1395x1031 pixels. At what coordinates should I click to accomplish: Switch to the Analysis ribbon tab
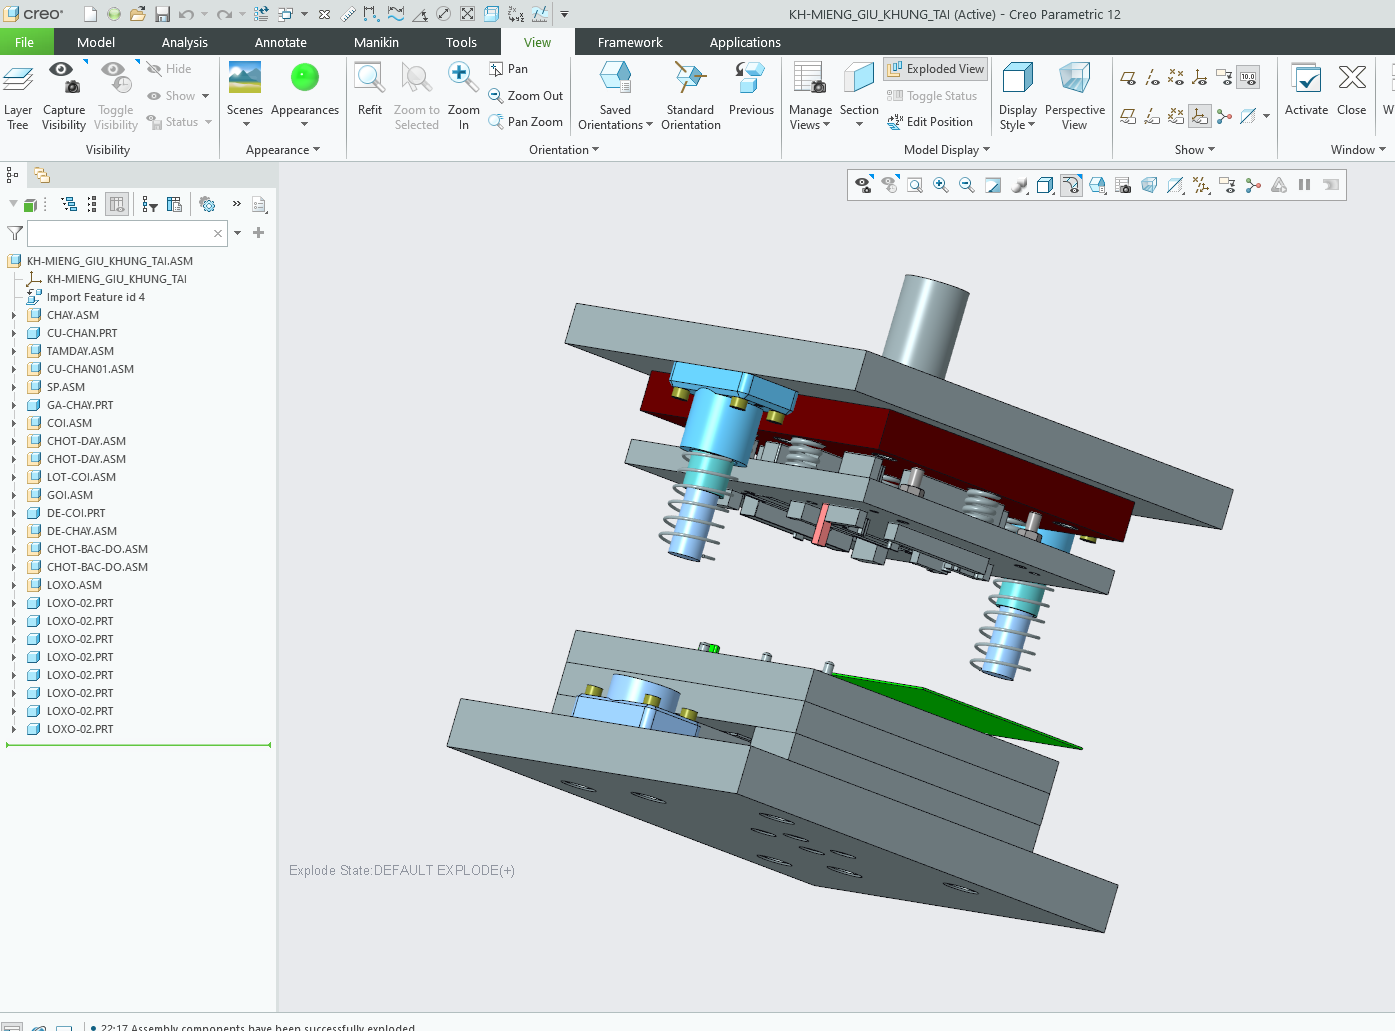[185, 42]
